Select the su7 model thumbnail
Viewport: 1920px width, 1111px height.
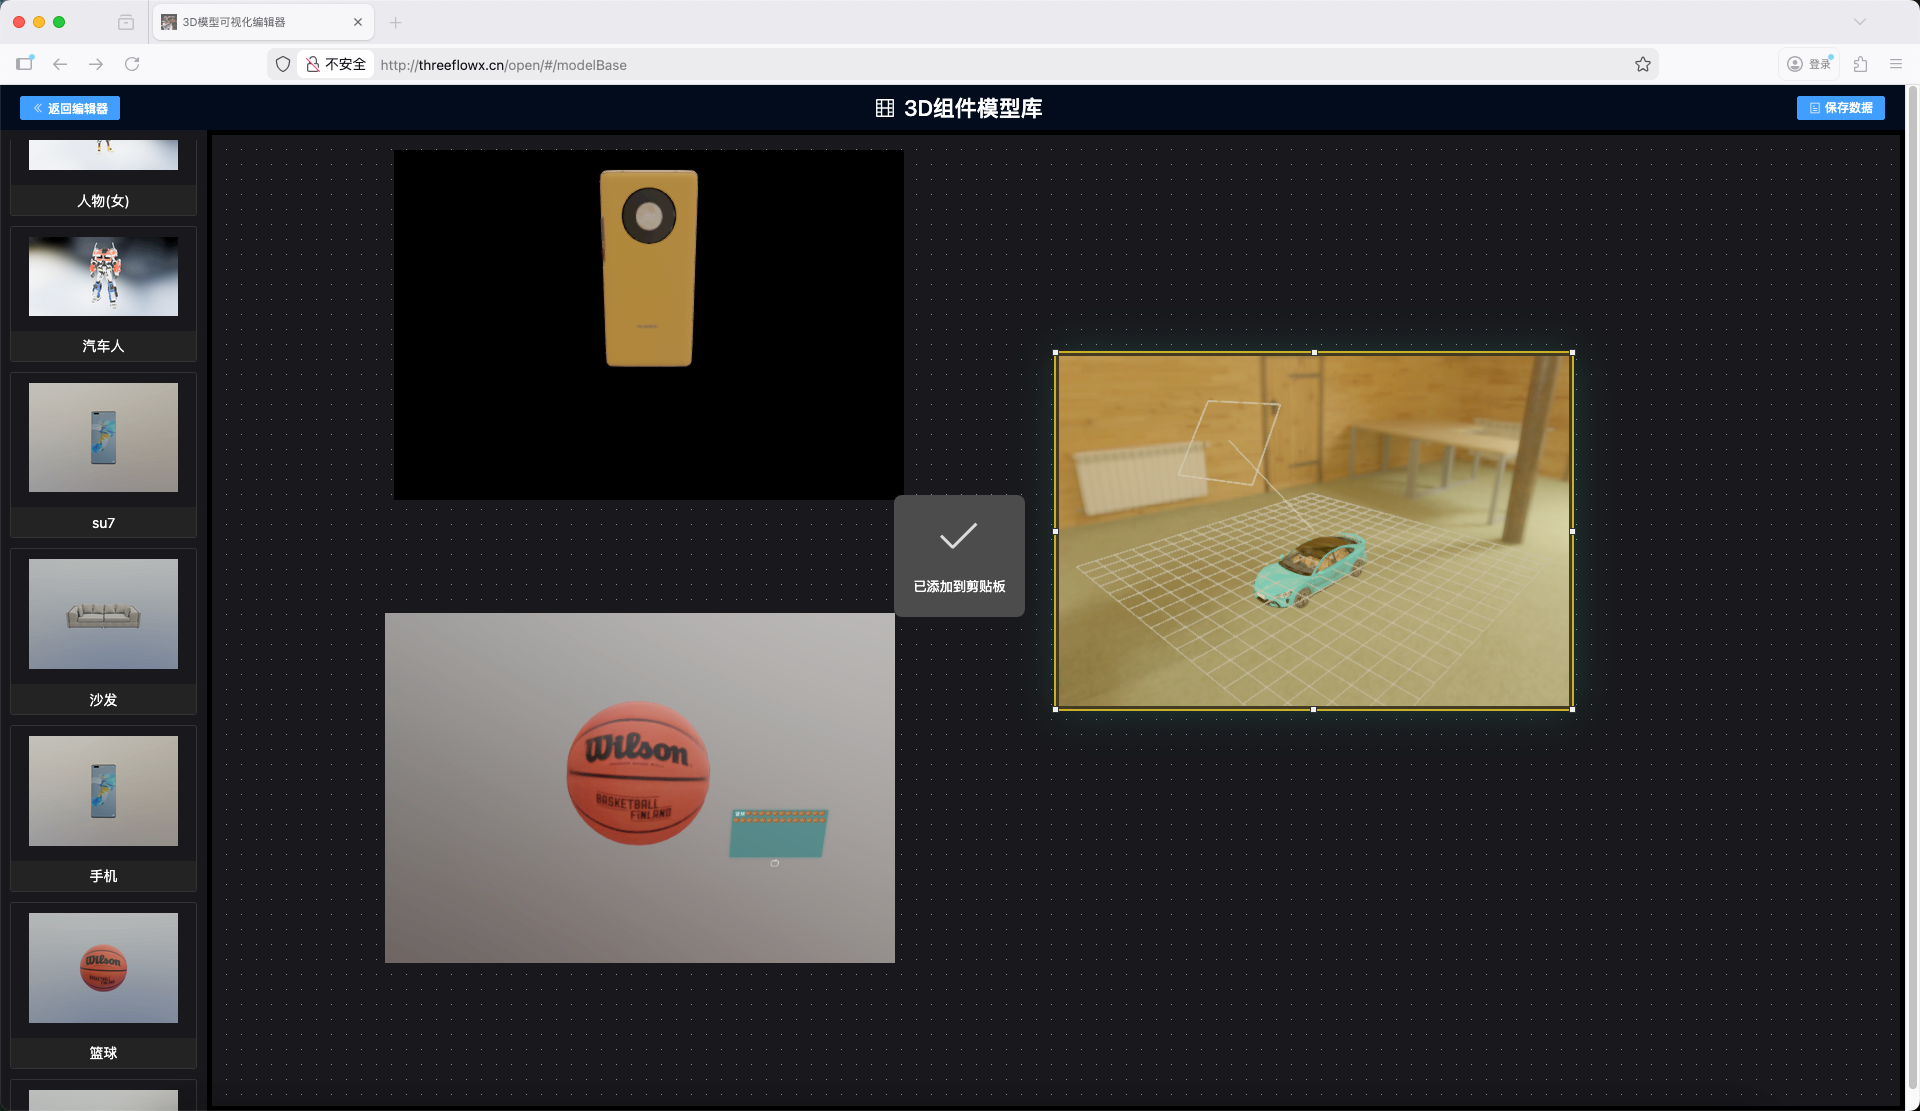[x=103, y=438]
